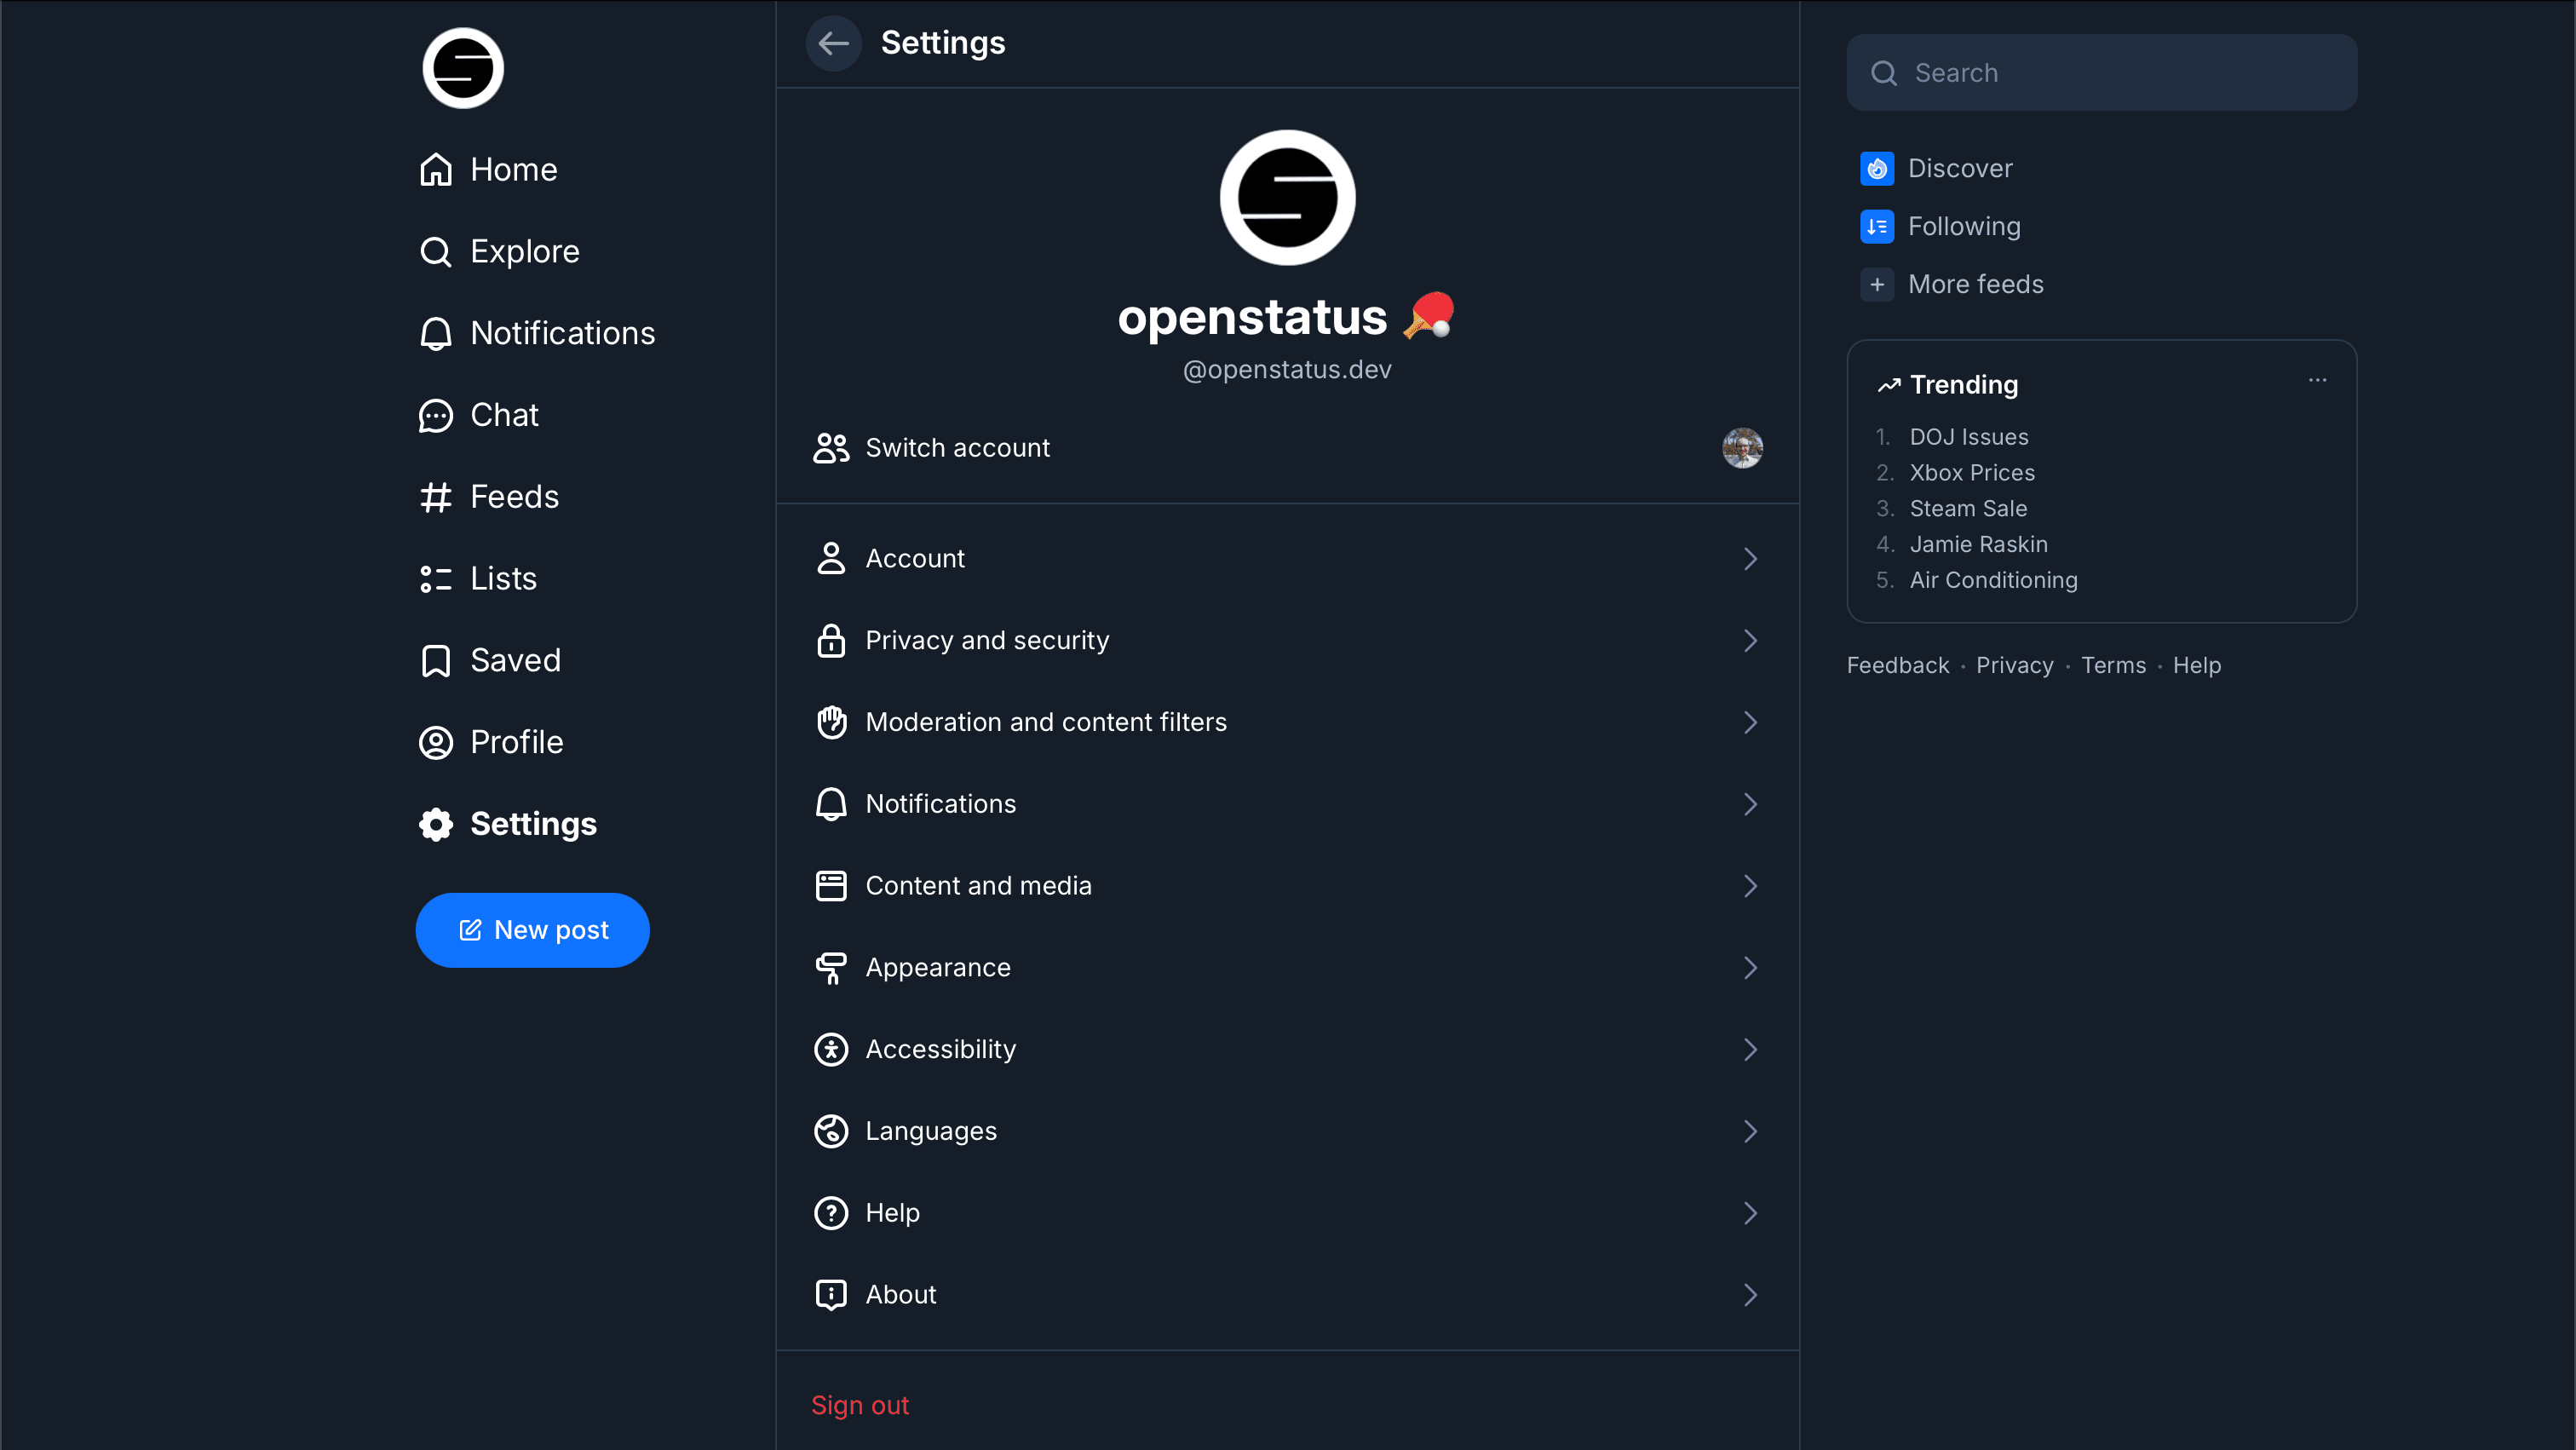The height and width of the screenshot is (1450, 2576).
Task: Click the Appearance paint roller icon
Action: pos(831,968)
